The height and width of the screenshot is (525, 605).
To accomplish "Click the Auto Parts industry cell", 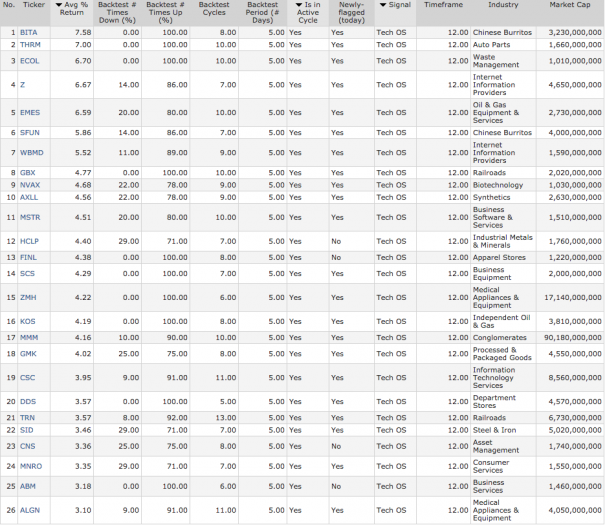I will click(x=492, y=45).
